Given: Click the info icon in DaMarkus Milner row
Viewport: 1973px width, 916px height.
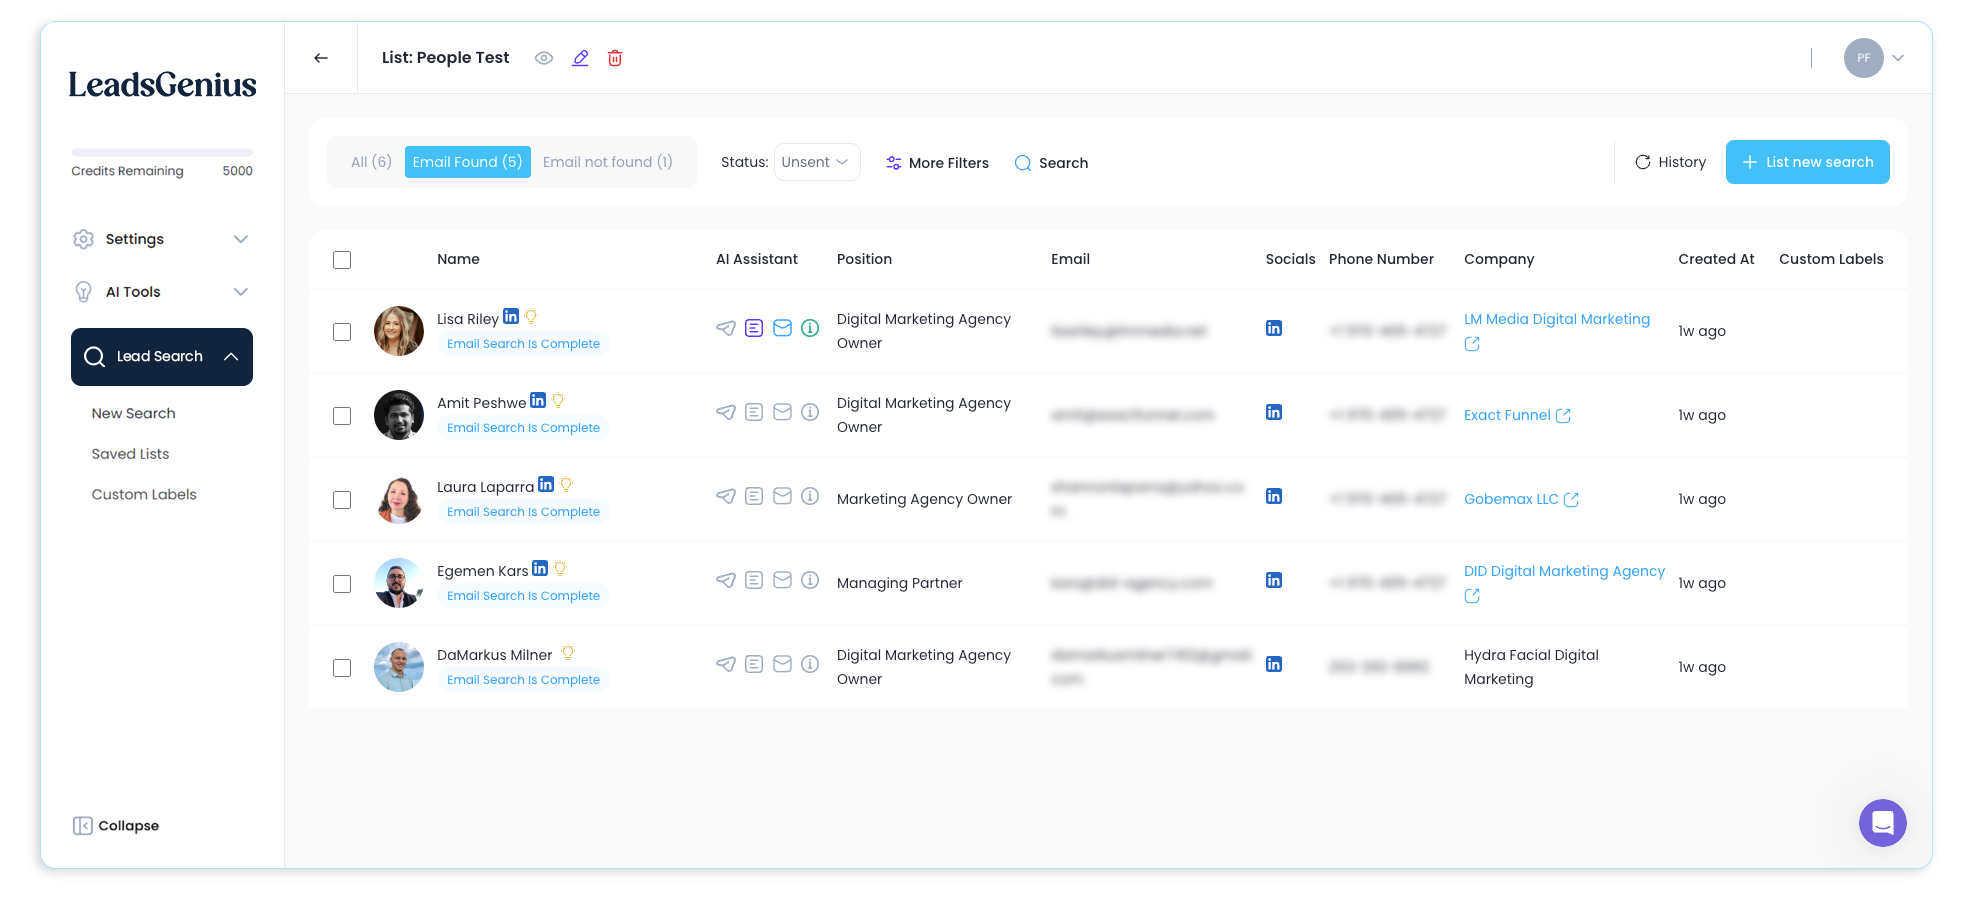Looking at the screenshot, I should (811, 664).
